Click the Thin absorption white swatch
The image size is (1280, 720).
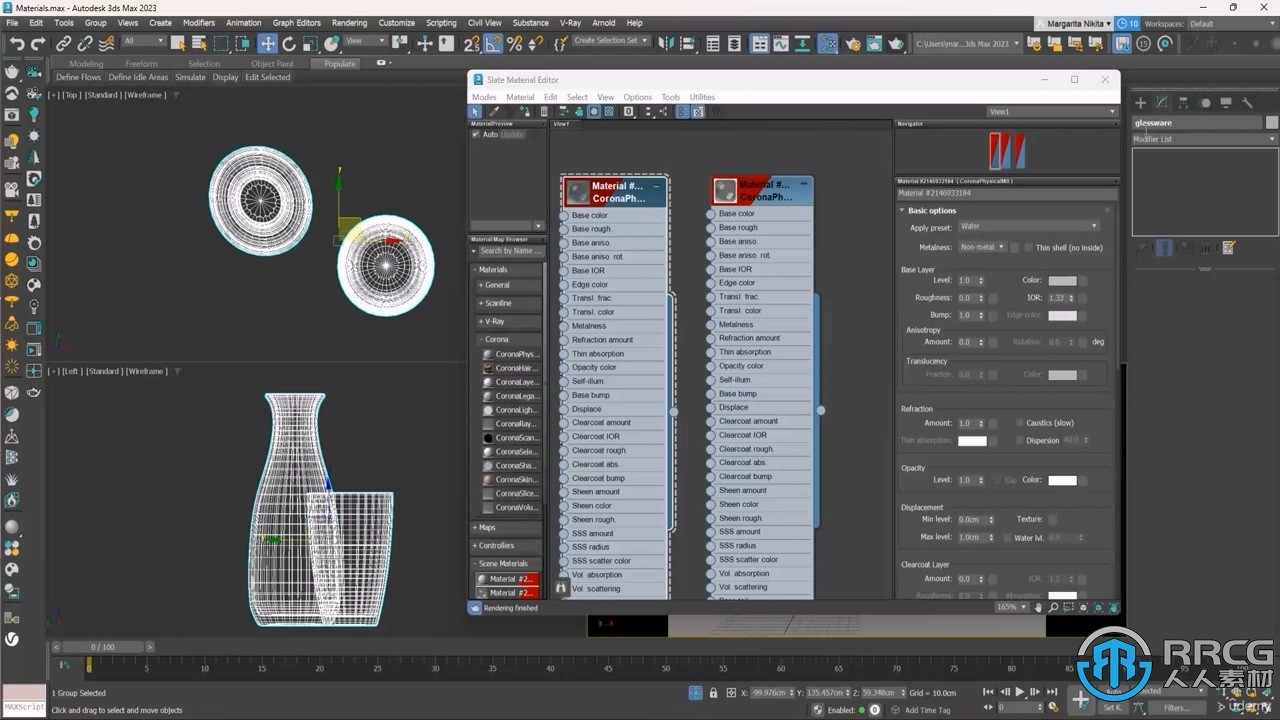pyautogui.click(x=972, y=441)
